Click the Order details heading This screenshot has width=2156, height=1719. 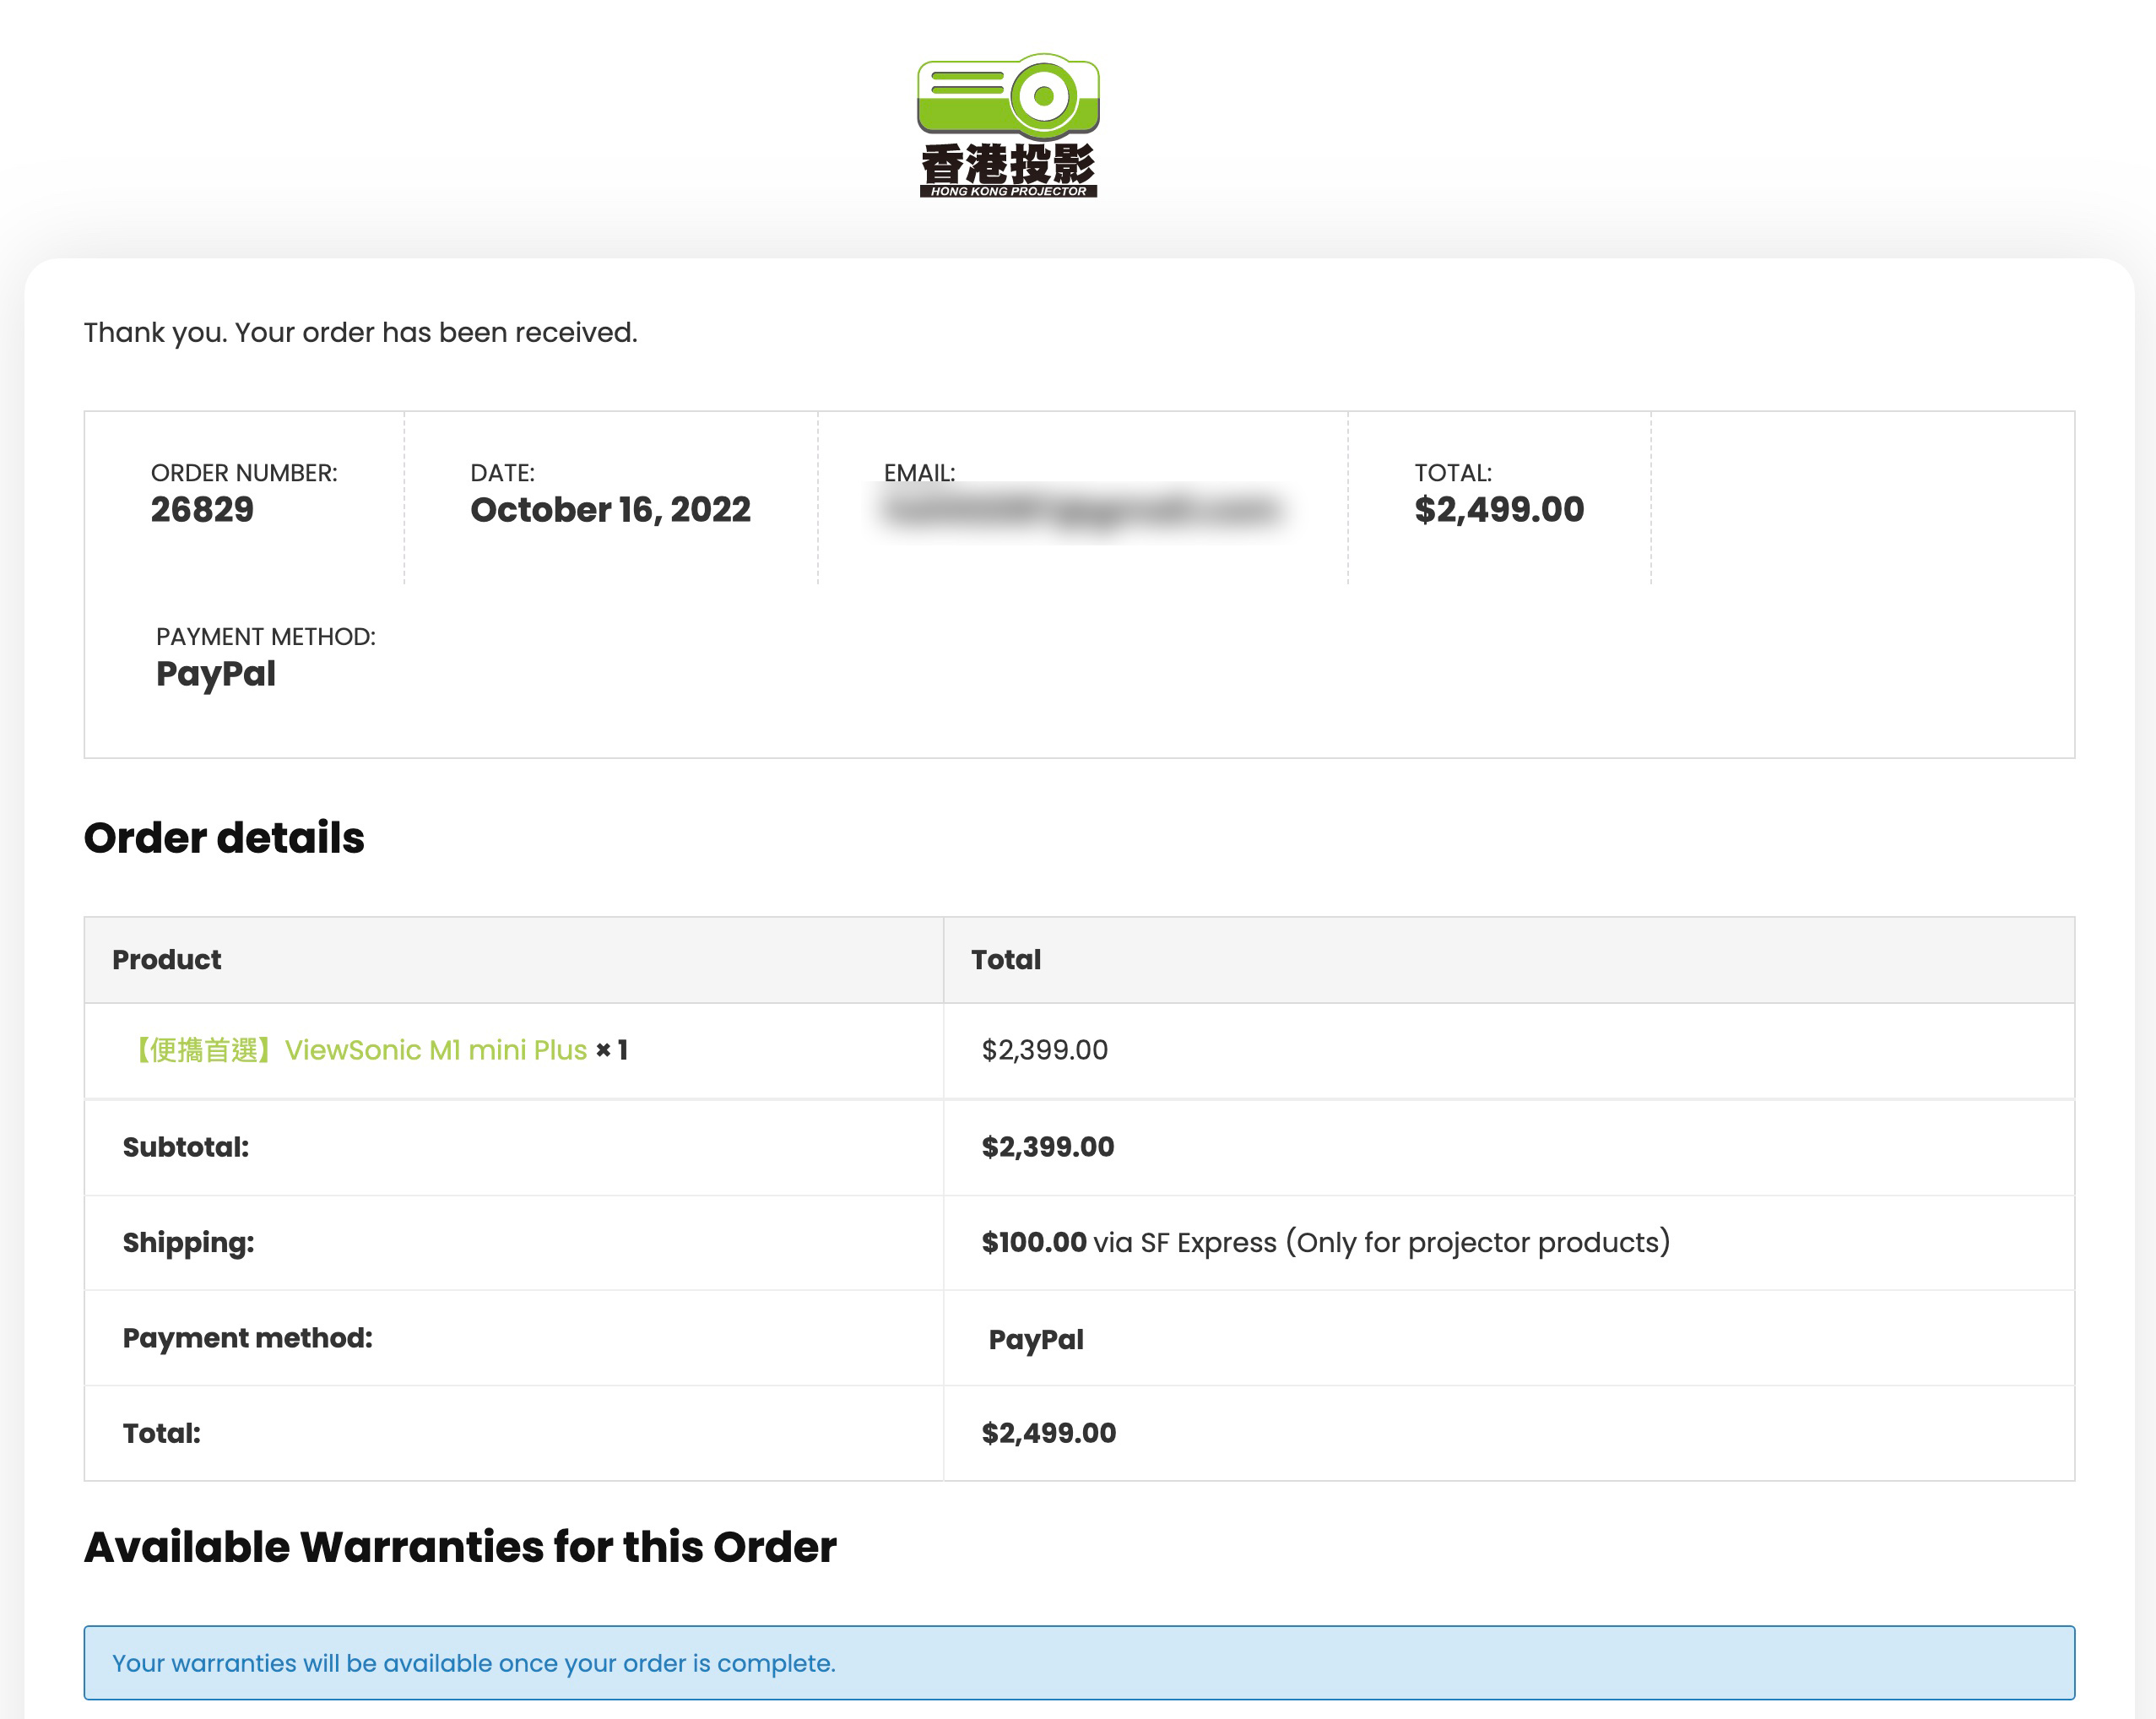pos(224,838)
